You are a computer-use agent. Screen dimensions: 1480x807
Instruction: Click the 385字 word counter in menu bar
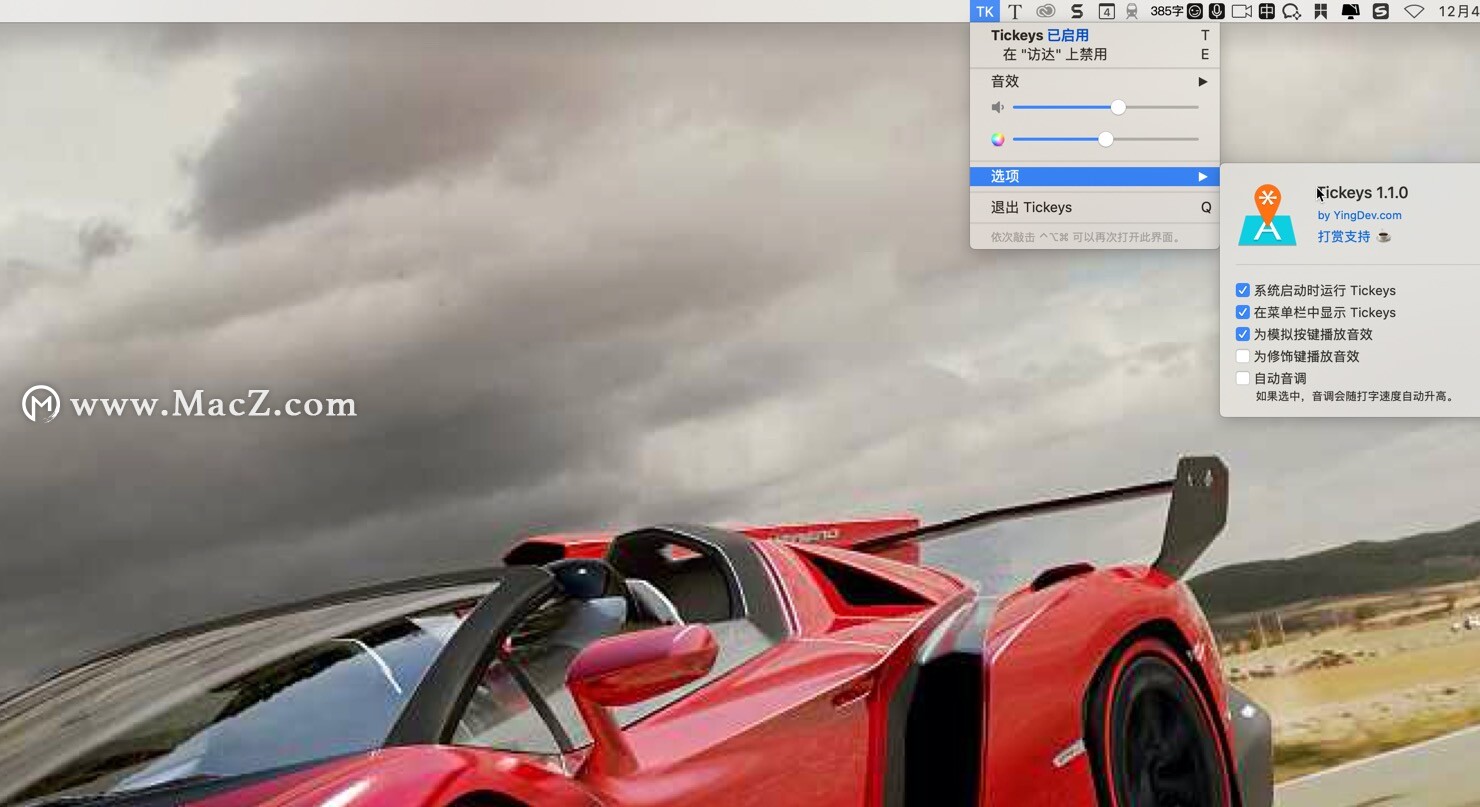click(x=1166, y=11)
